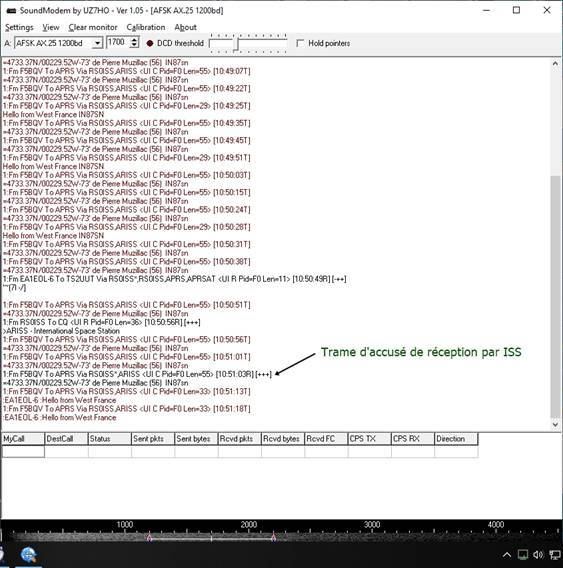
Task: Open the View menu
Action: pos(51,28)
